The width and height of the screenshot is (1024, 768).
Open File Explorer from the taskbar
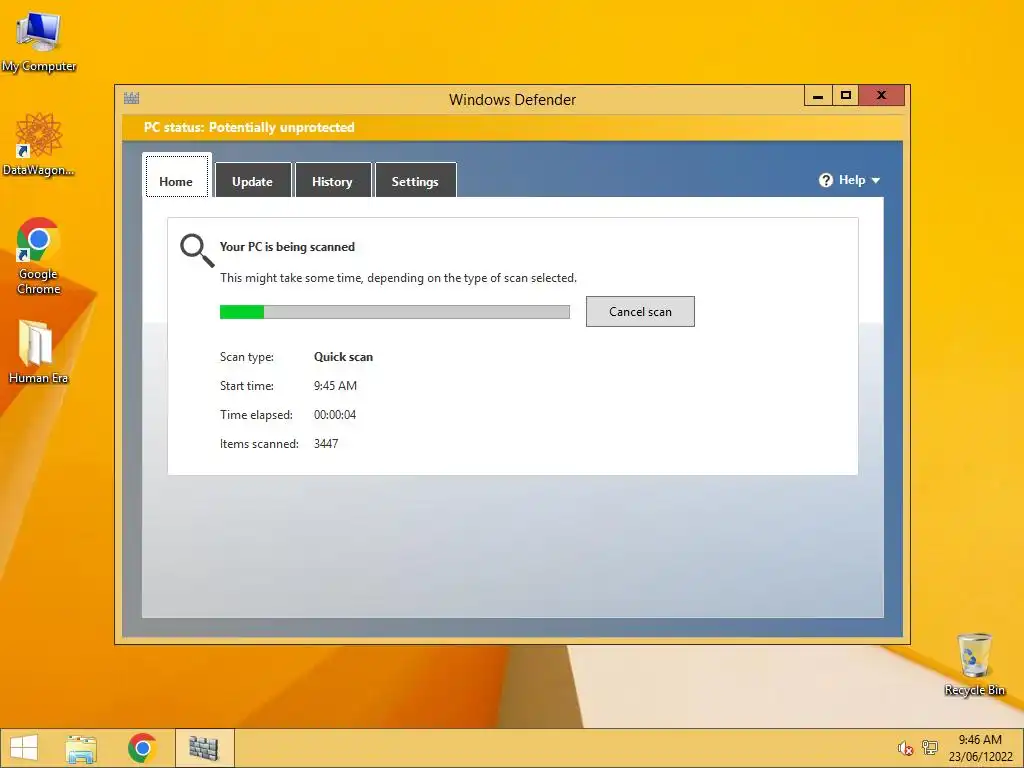81,748
